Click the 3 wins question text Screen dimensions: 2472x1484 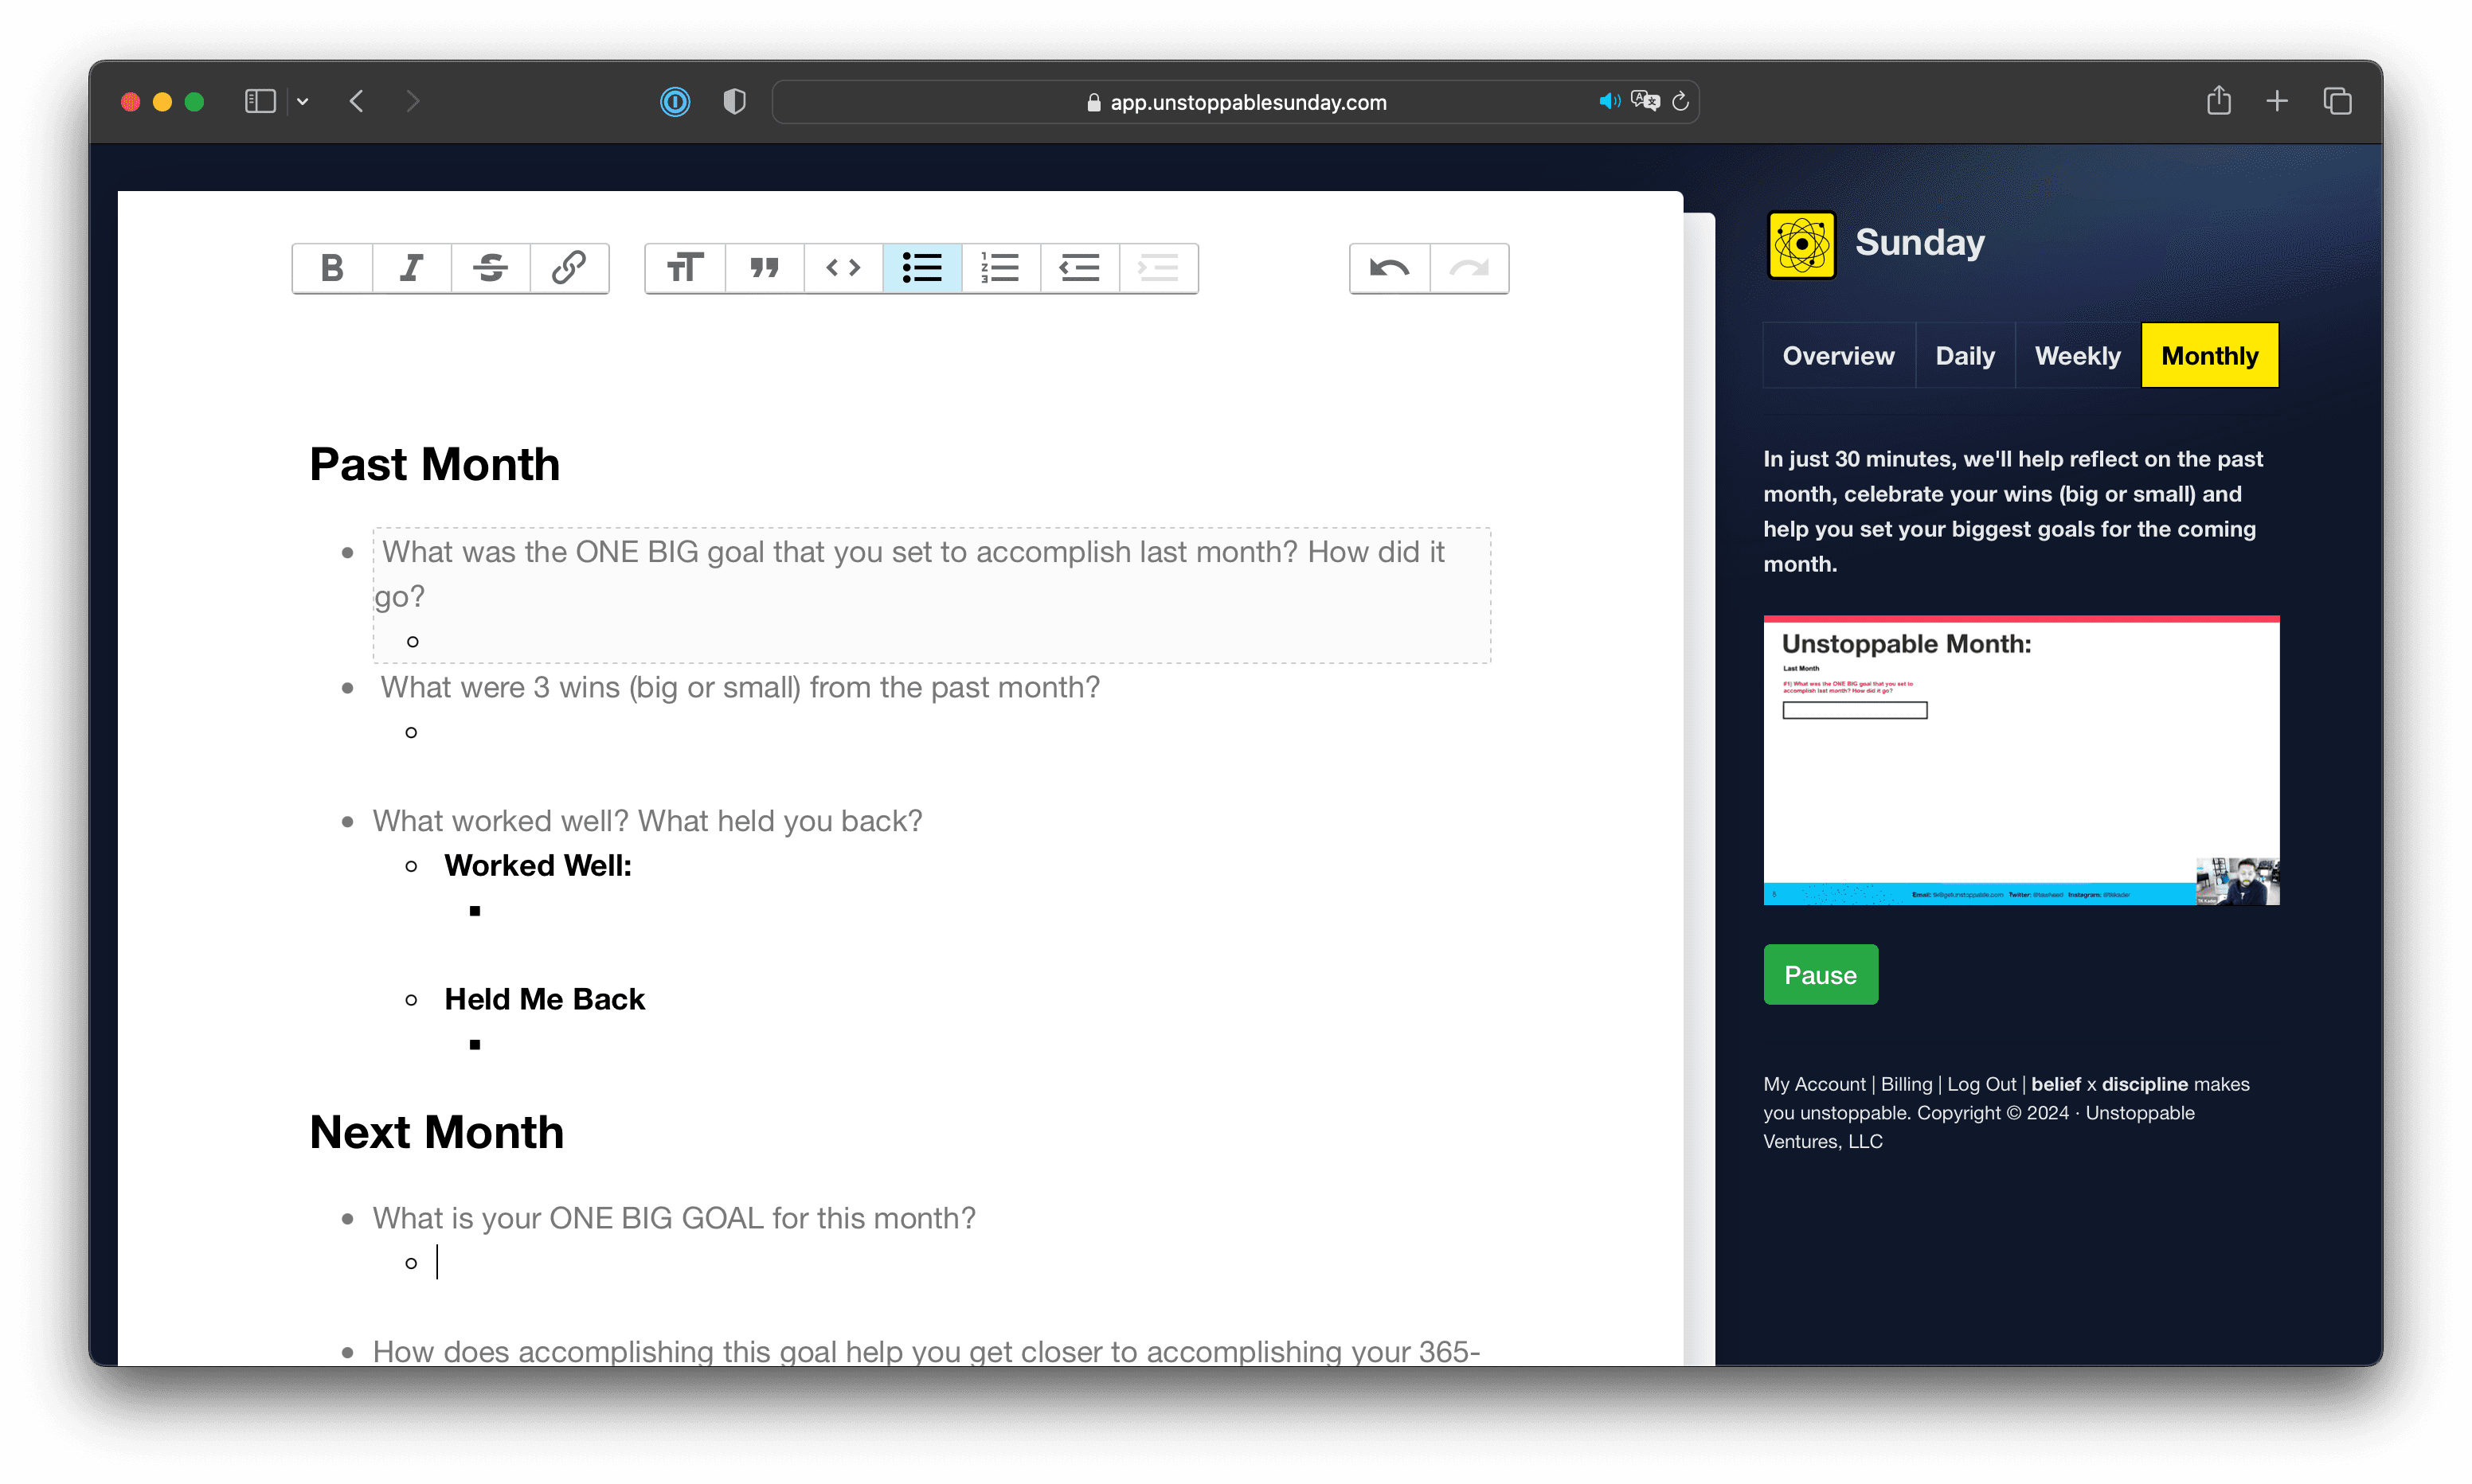(740, 687)
